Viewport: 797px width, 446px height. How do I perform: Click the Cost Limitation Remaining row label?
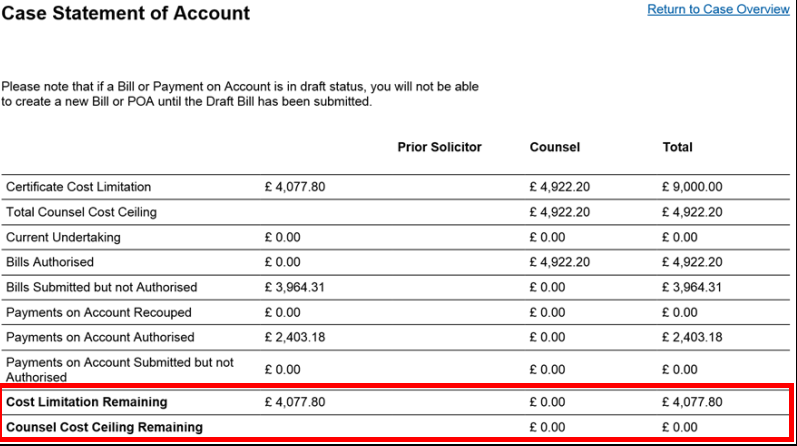pos(87,402)
